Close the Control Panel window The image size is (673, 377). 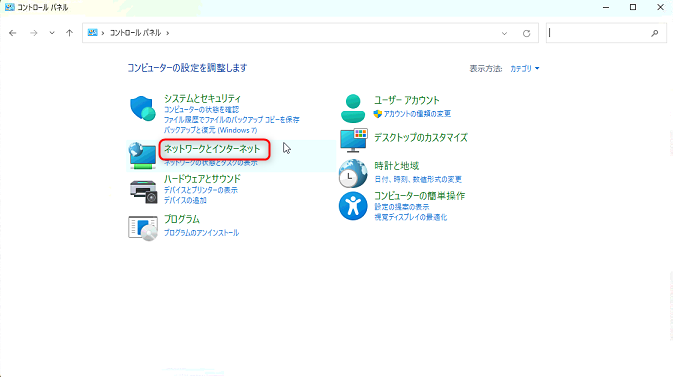661,7
